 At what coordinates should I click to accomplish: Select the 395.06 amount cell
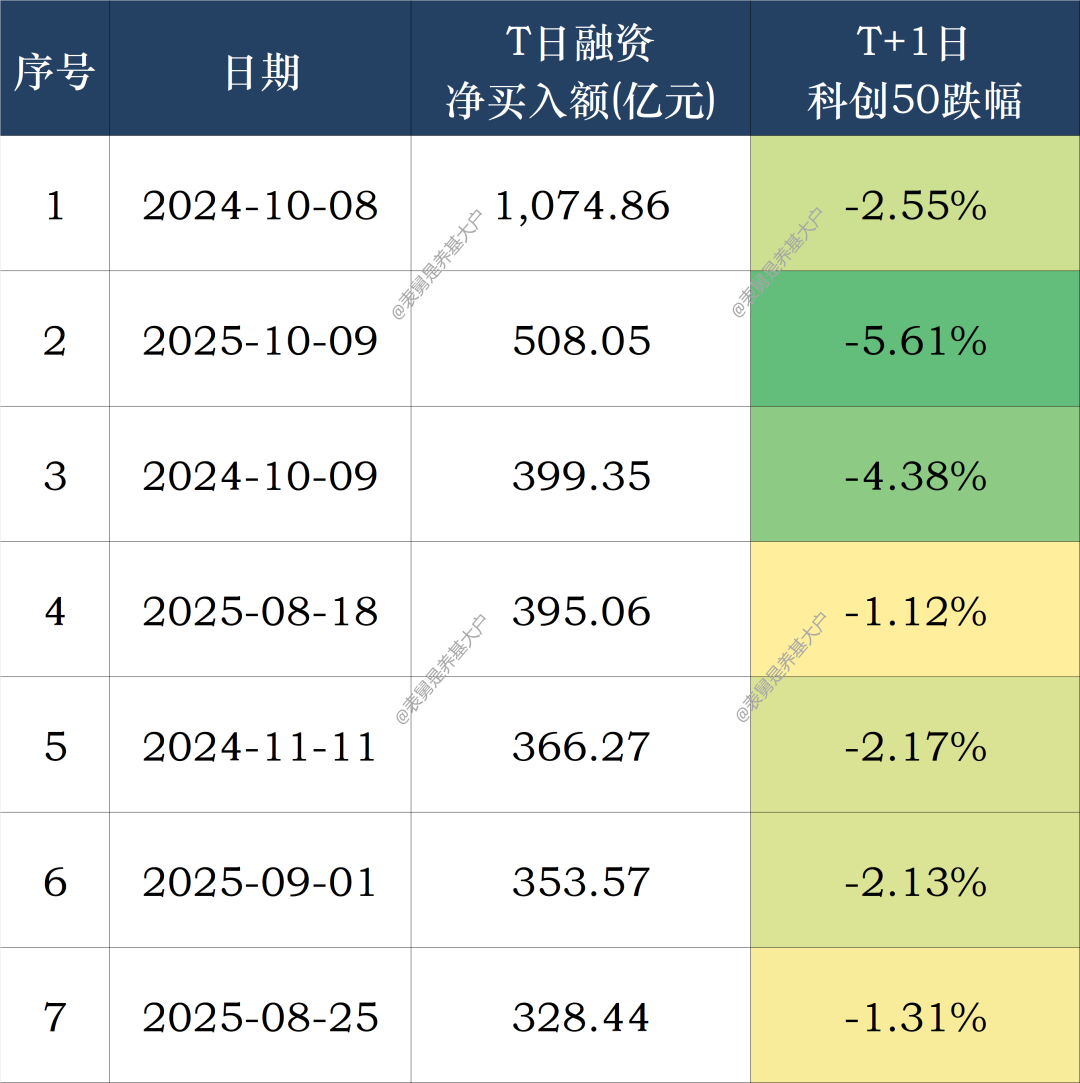pos(581,612)
